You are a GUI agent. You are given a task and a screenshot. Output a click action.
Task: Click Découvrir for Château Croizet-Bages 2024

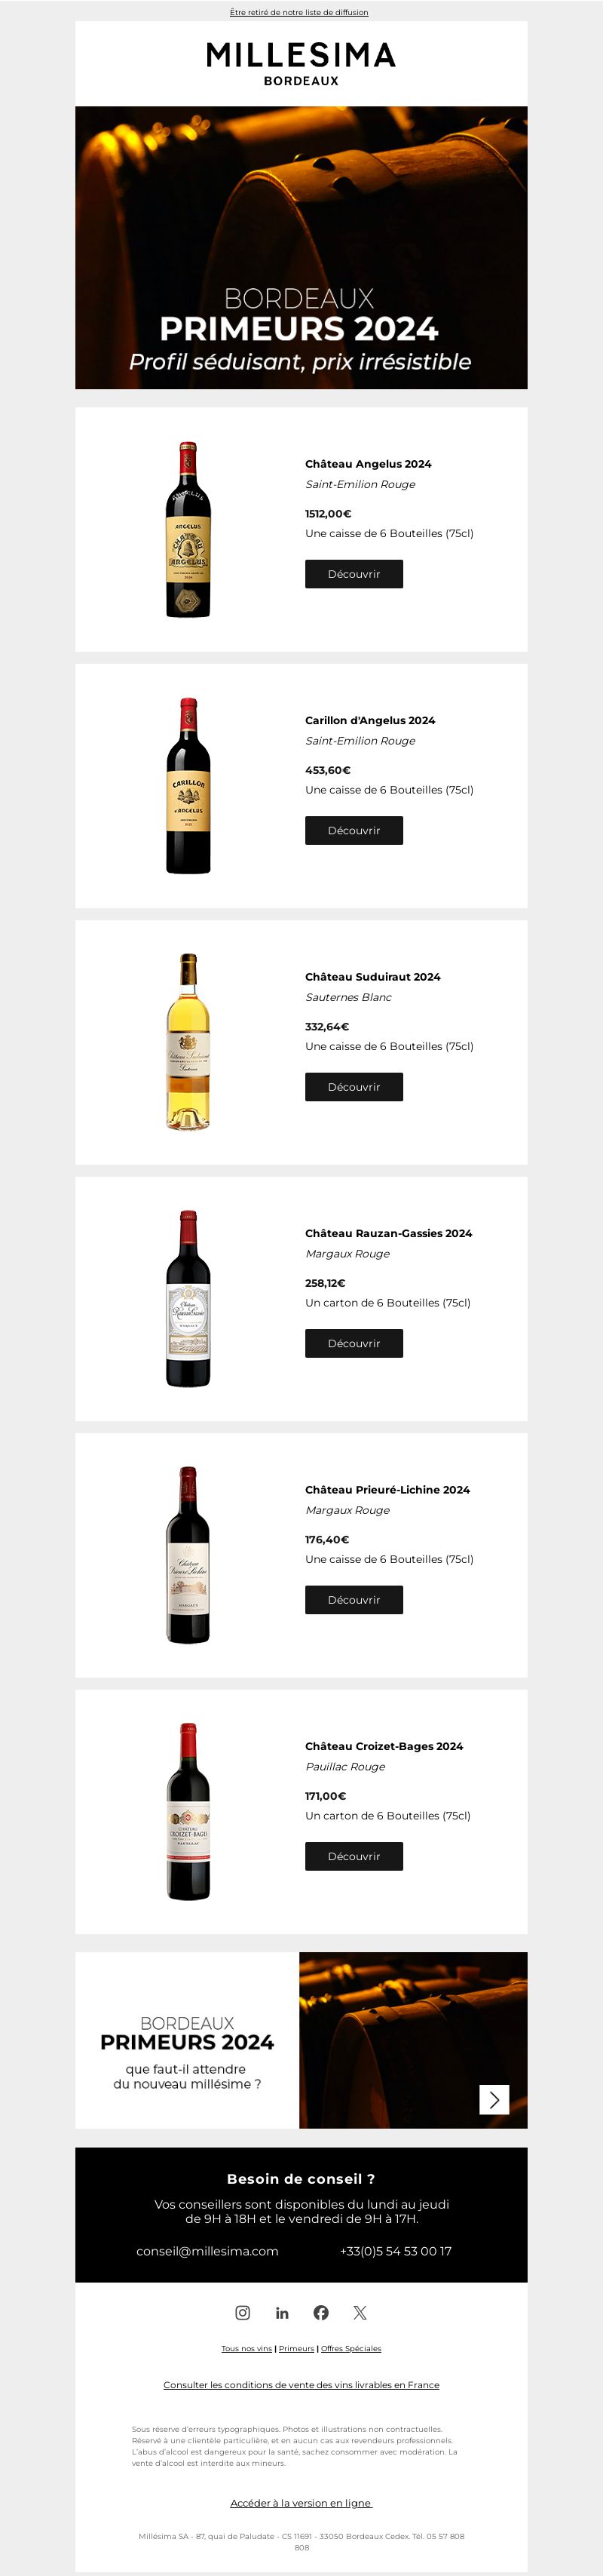click(x=354, y=1856)
